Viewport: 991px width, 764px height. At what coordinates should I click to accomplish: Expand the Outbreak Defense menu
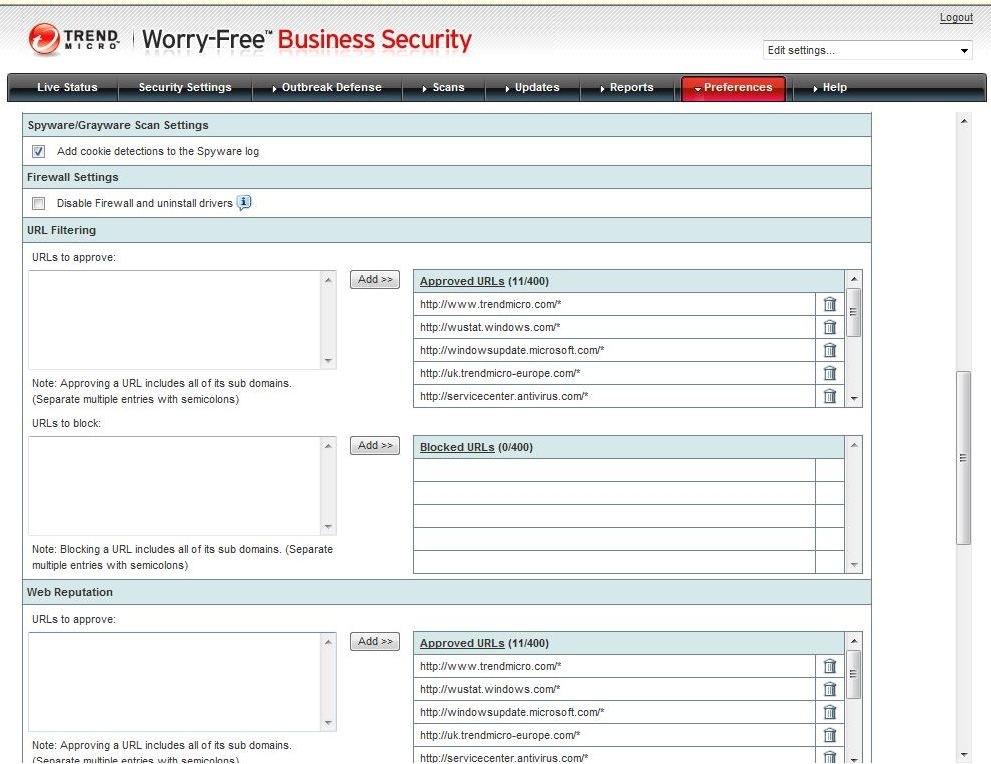[327, 87]
